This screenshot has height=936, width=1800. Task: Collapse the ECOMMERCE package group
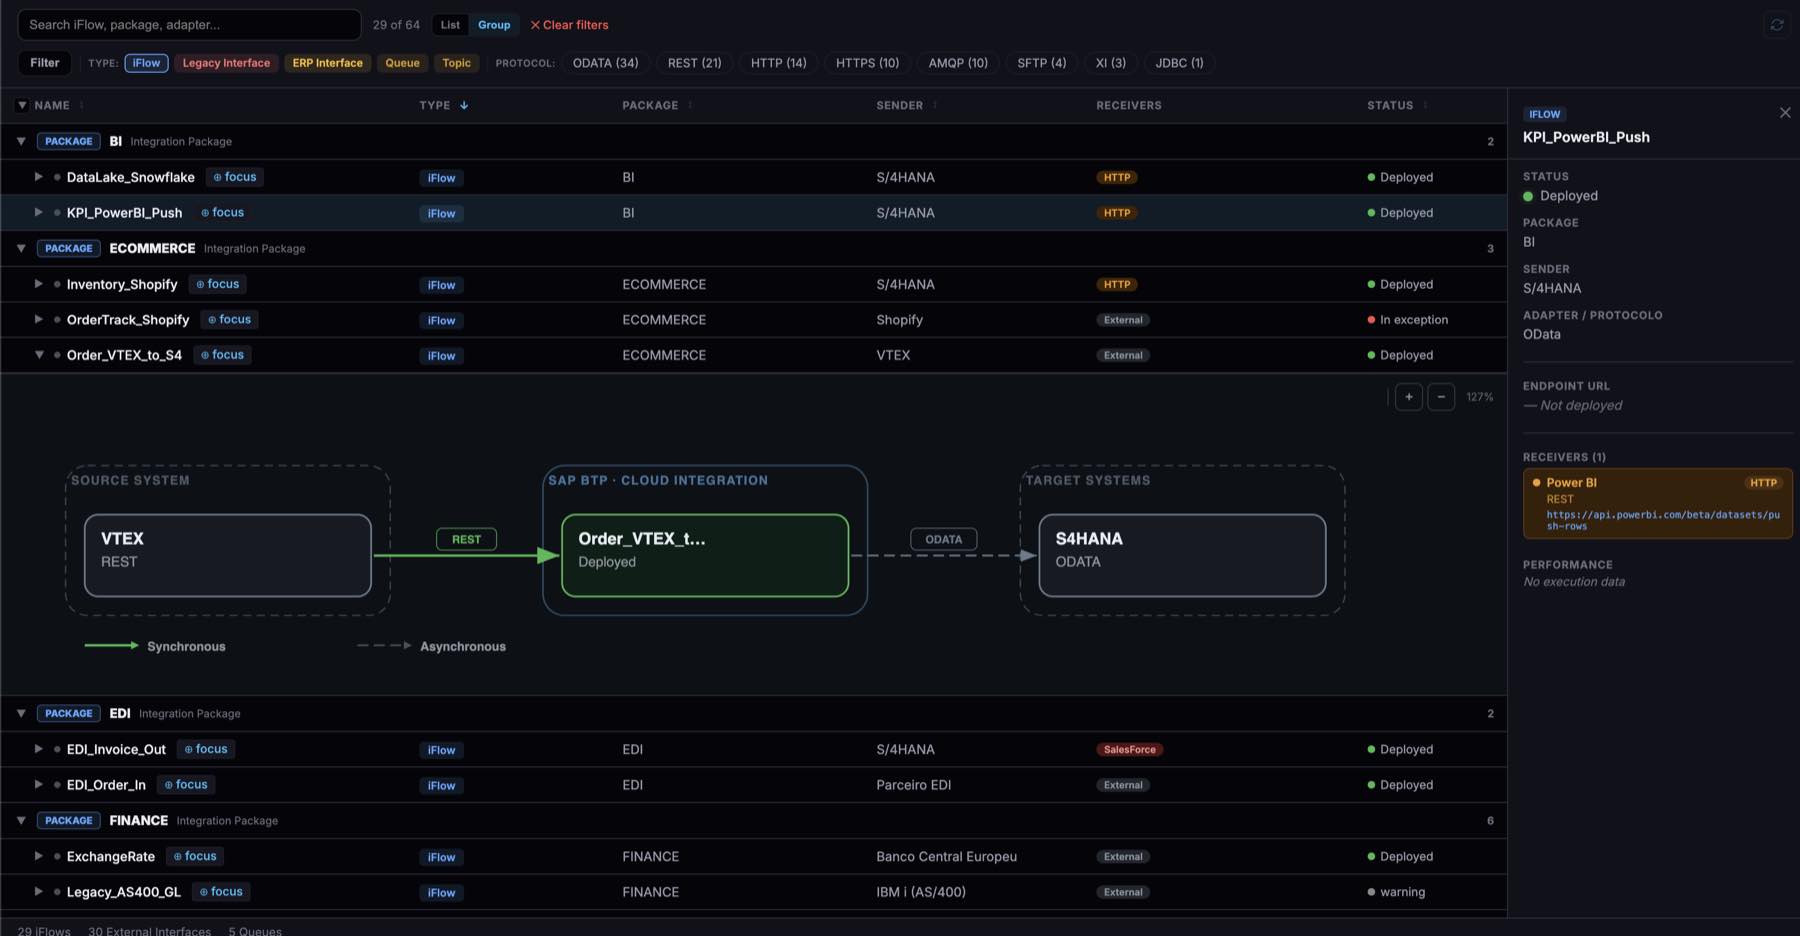click(21, 248)
